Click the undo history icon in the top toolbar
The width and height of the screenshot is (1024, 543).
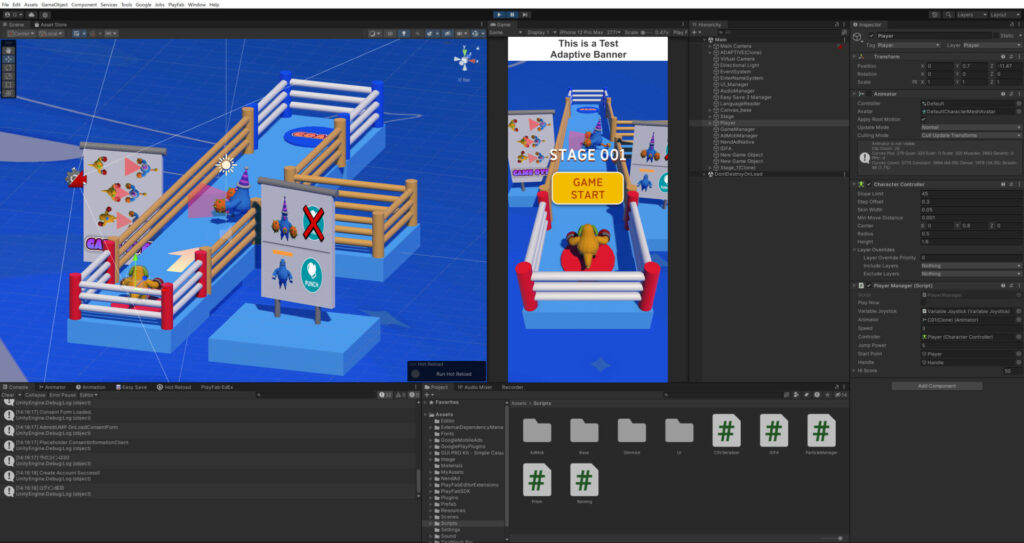935,14
